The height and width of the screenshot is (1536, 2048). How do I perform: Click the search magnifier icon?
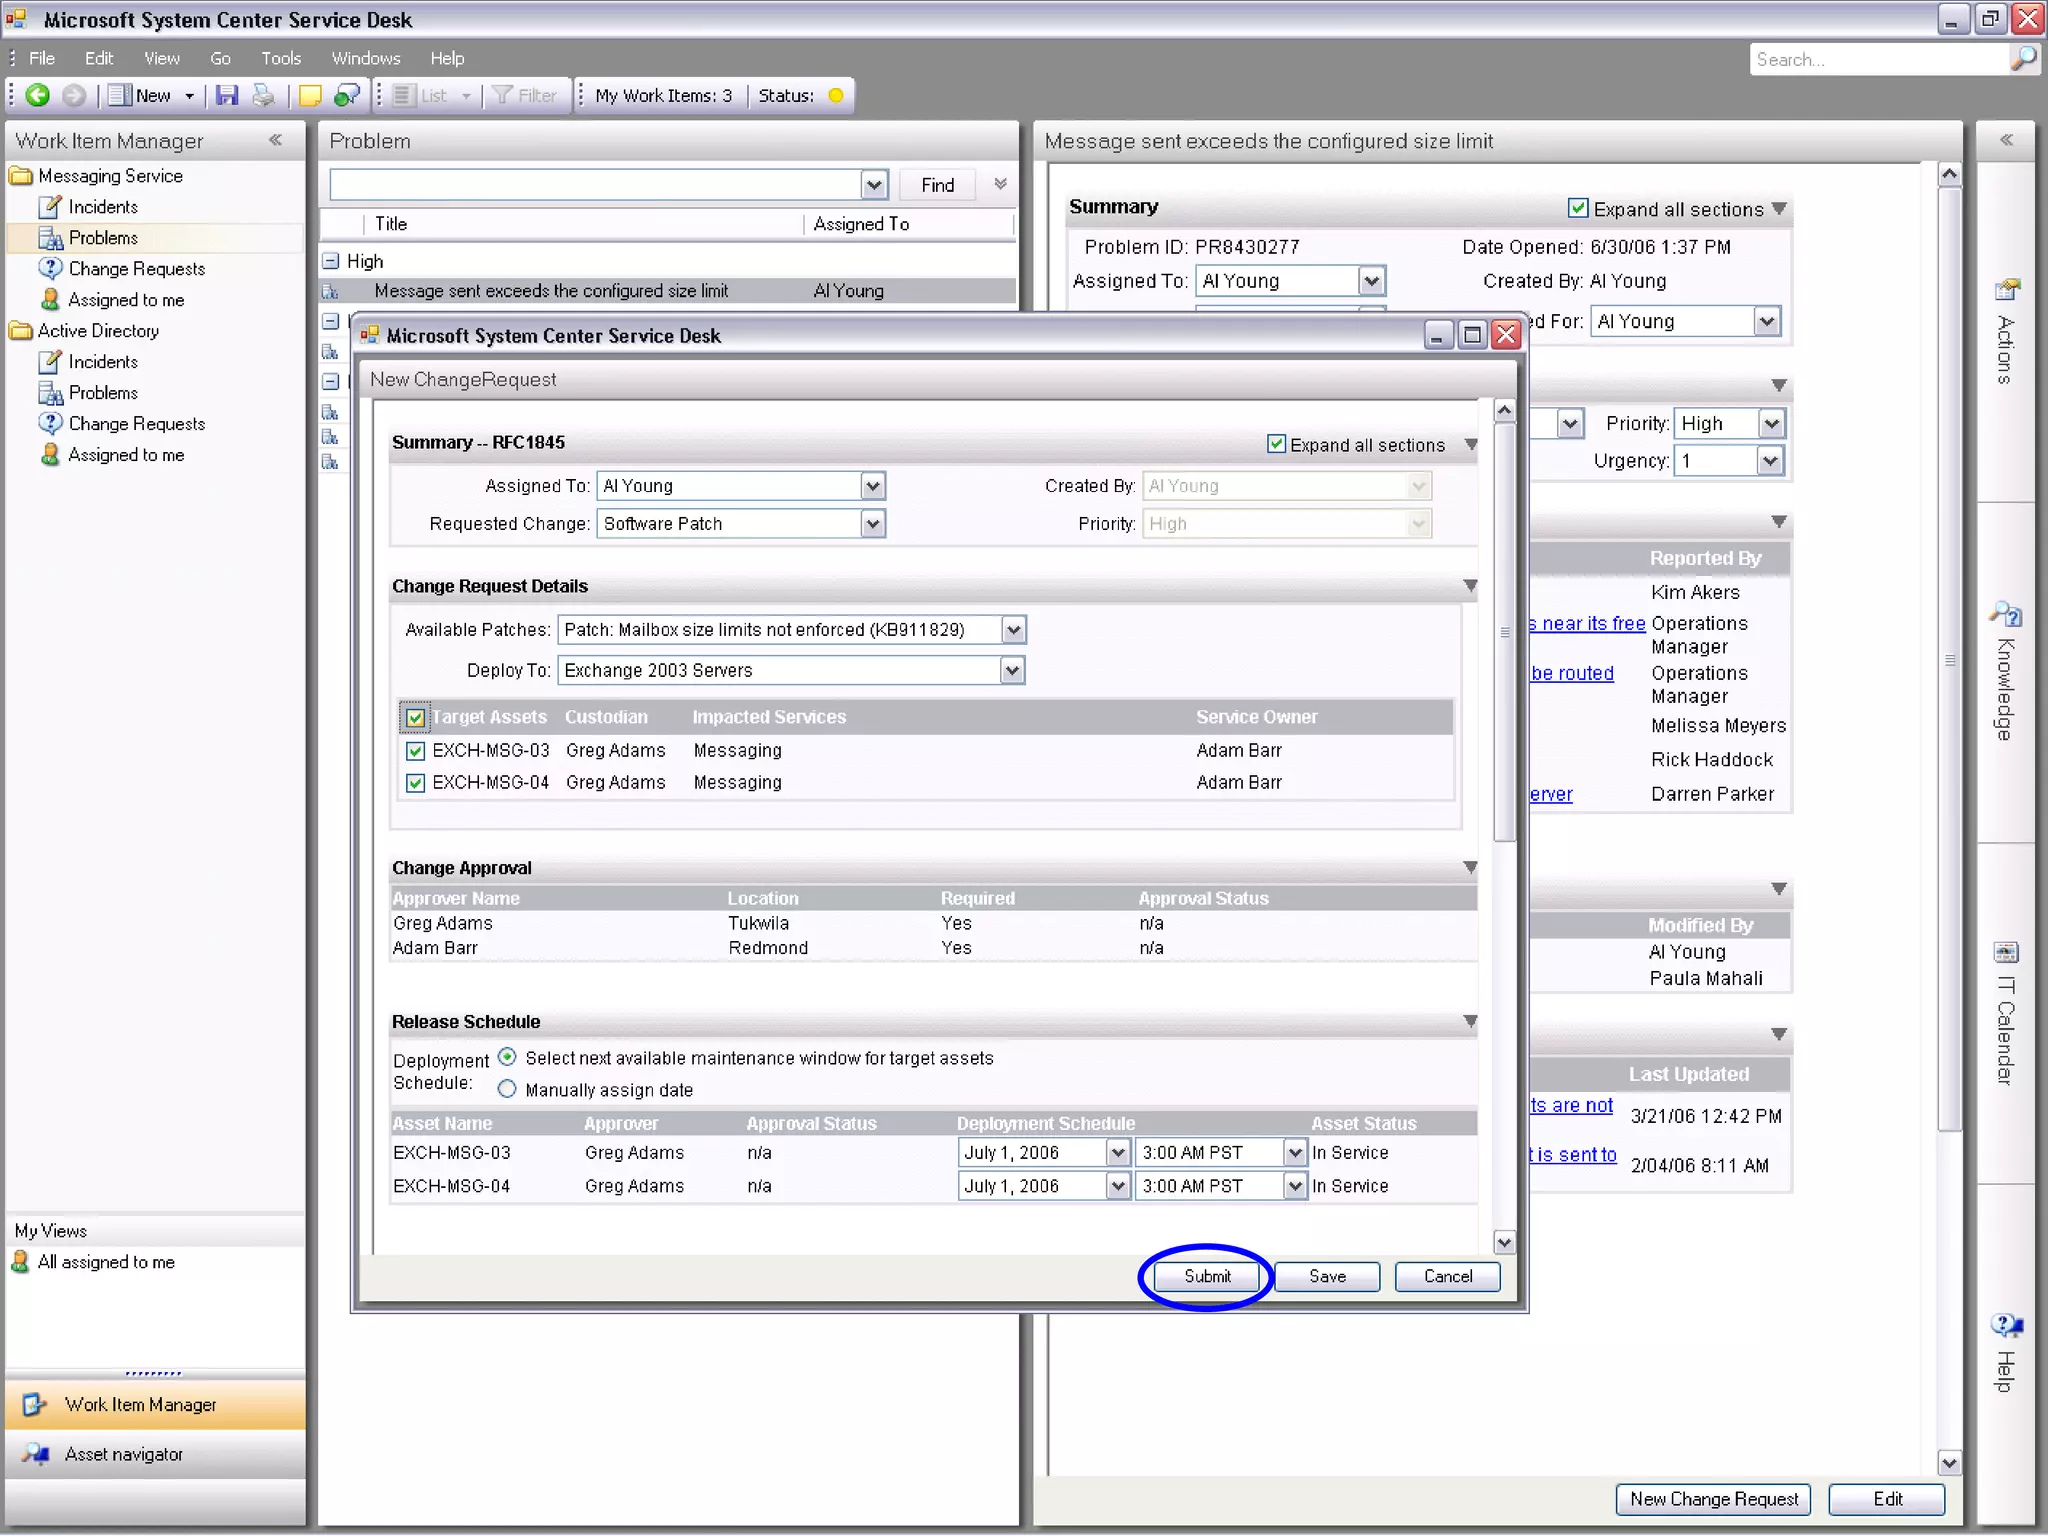click(x=2024, y=58)
